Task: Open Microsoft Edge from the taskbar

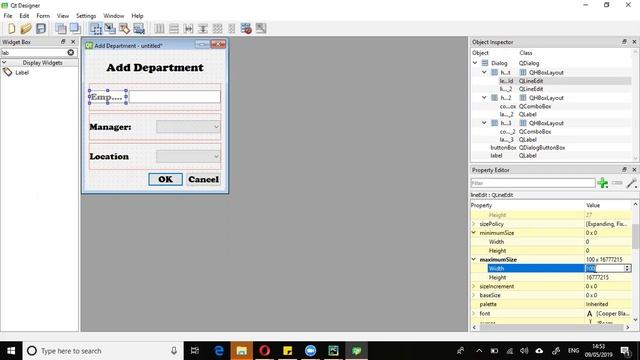Action: point(219,351)
